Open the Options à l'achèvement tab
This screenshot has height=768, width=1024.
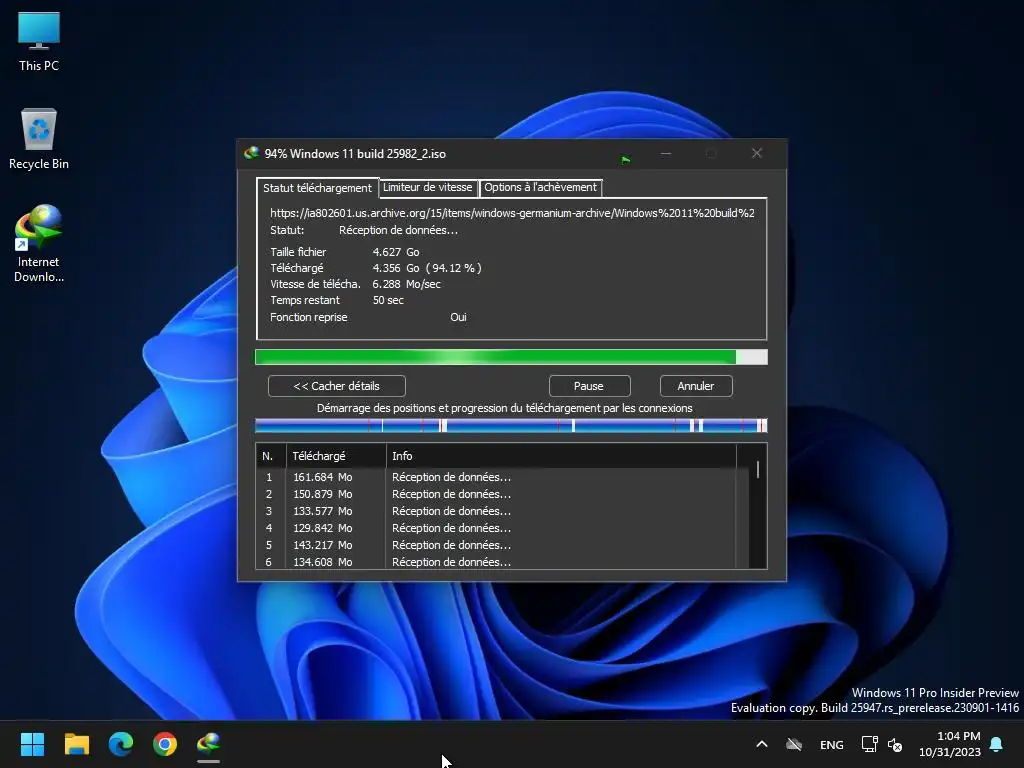[540, 187]
